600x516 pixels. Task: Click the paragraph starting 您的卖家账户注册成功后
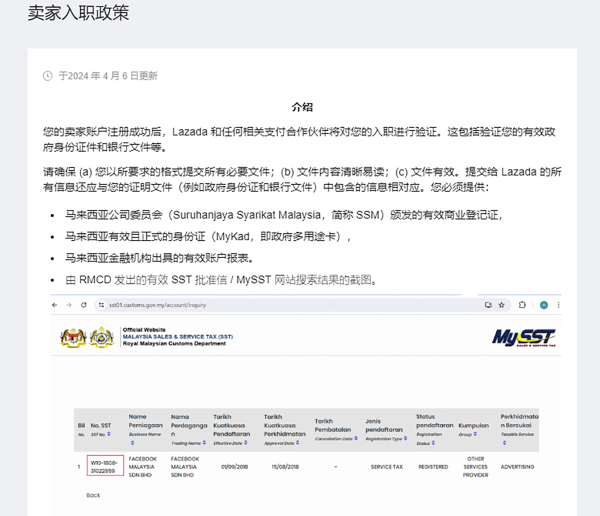pos(299,139)
